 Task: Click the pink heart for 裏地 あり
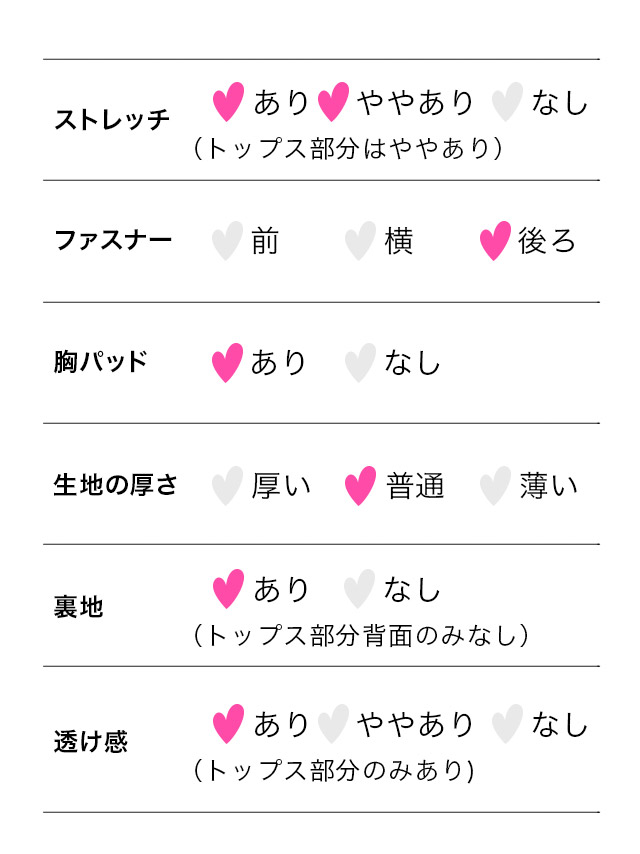tap(229, 589)
